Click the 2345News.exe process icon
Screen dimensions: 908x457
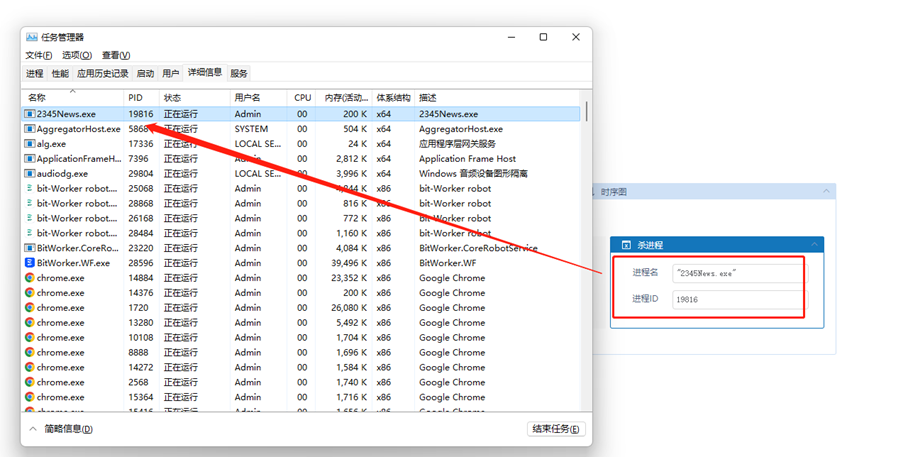tap(30, 114)
